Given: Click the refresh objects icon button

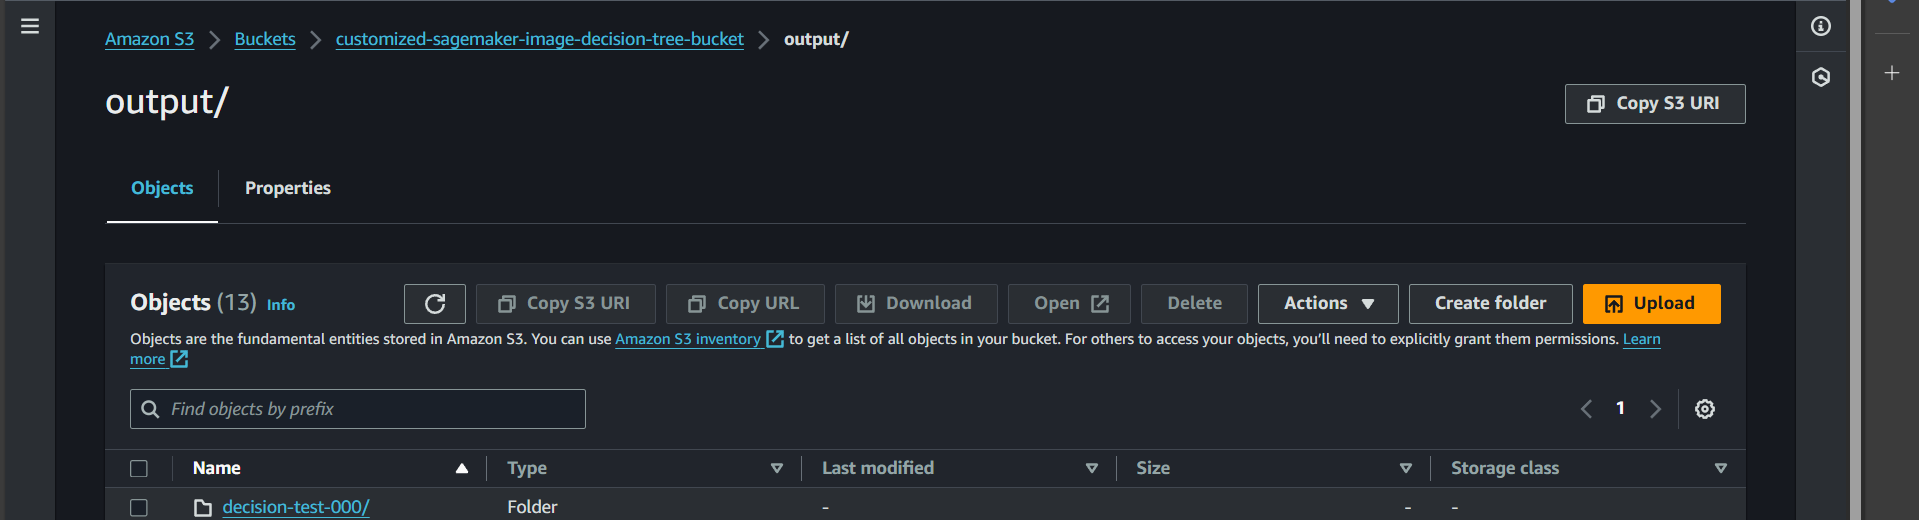Looking at the screenshot, I should [435, 304].
